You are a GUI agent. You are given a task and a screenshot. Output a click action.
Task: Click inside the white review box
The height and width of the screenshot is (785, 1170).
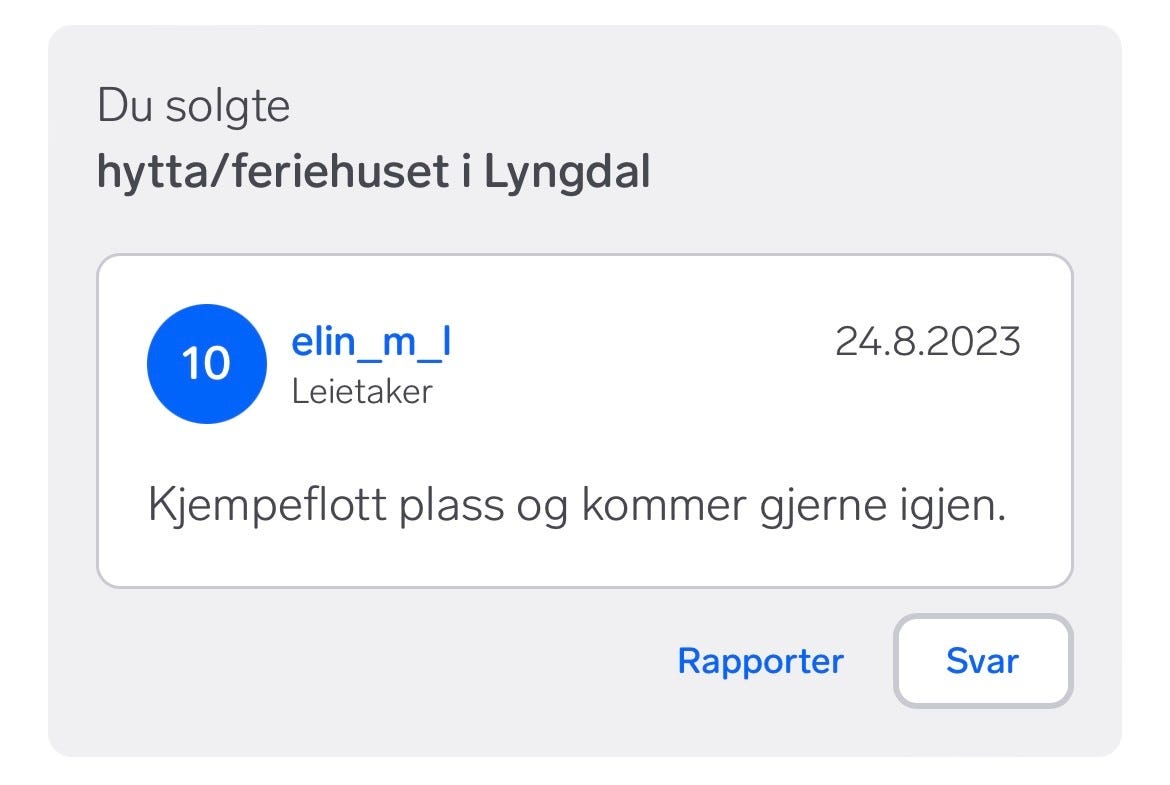tap(585, 440)
